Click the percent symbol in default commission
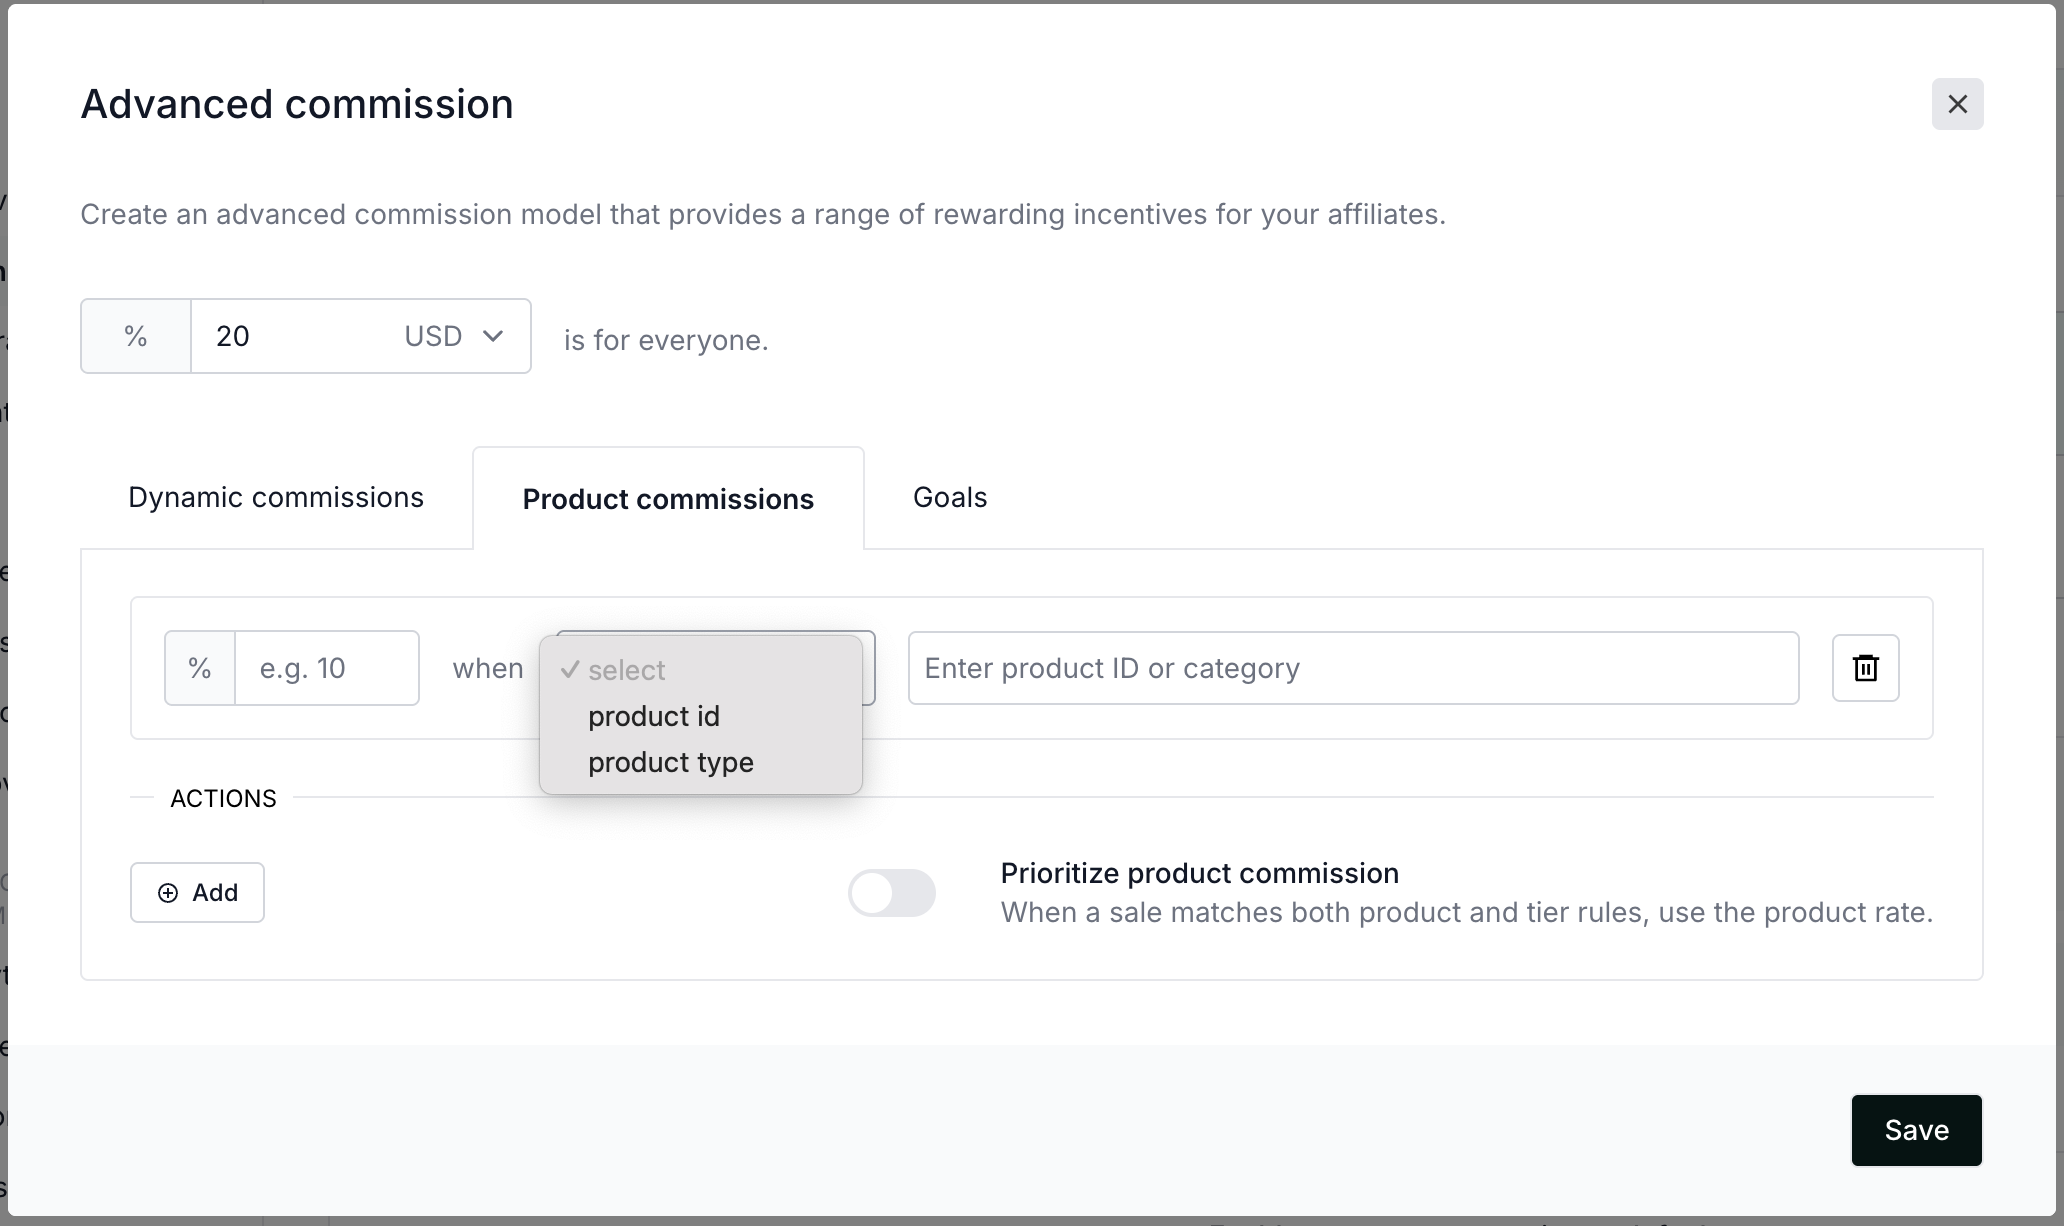The width and height of the screenshot is (2064, 1226). coord(136,336)
